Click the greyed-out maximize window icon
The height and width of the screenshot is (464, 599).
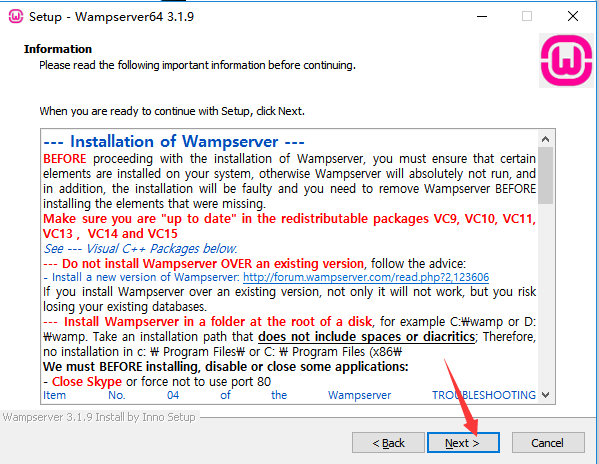tap(527, 16)
